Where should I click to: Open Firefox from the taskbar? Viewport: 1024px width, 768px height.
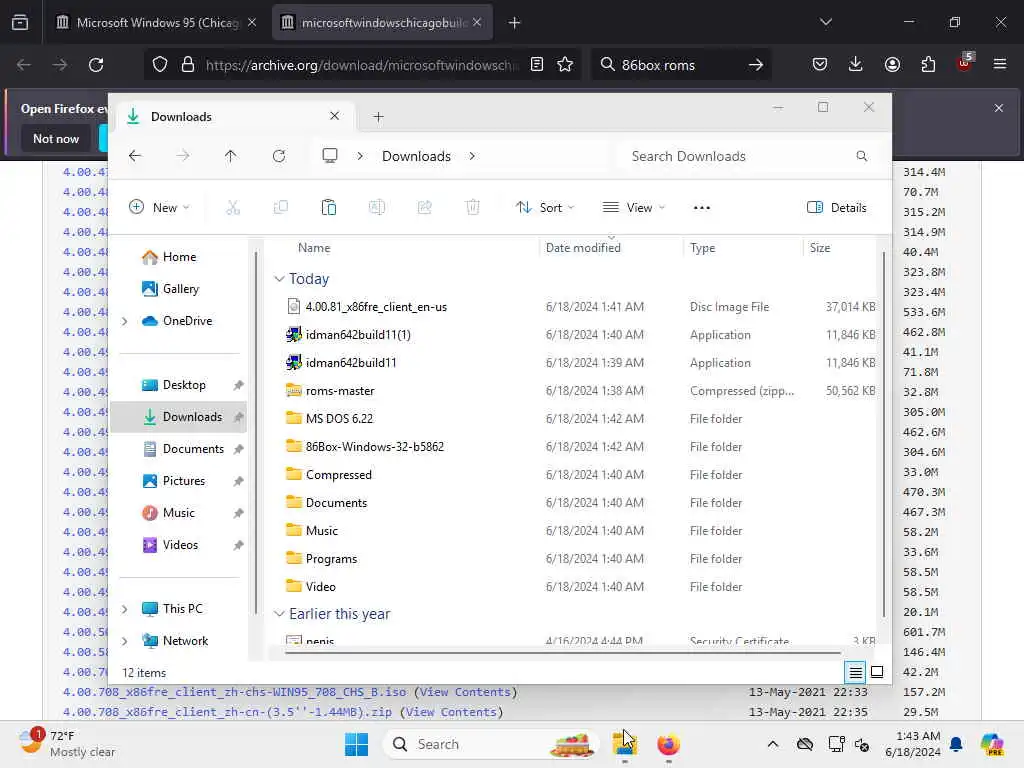(668, 744)
